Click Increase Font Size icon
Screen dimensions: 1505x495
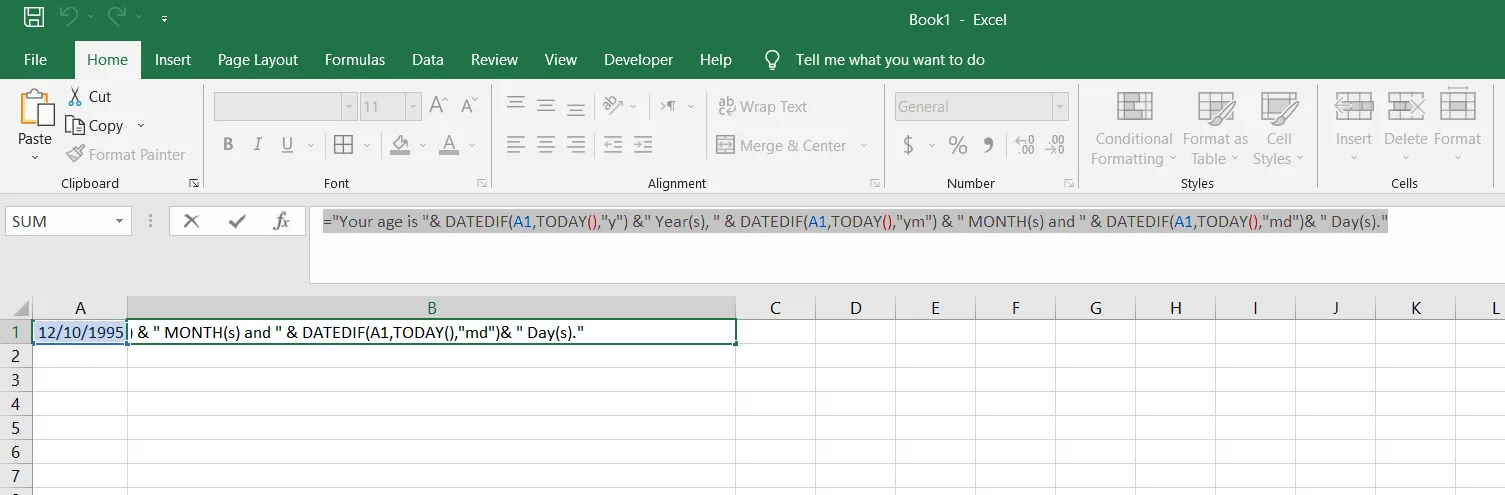438,106
